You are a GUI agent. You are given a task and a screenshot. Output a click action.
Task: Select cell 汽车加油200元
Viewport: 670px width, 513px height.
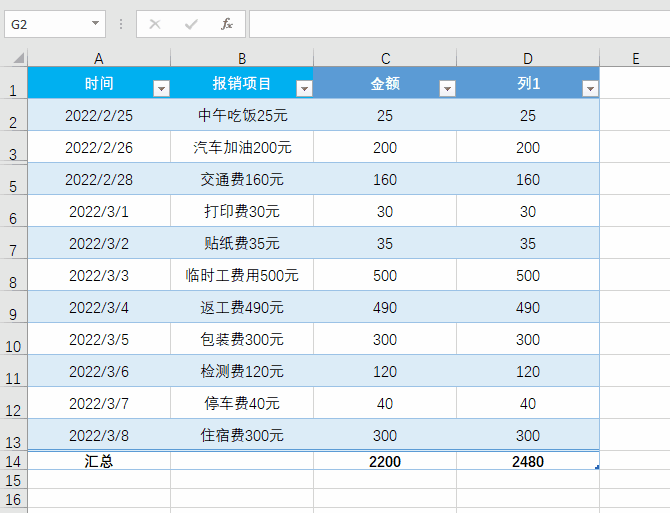click(242, 147)
